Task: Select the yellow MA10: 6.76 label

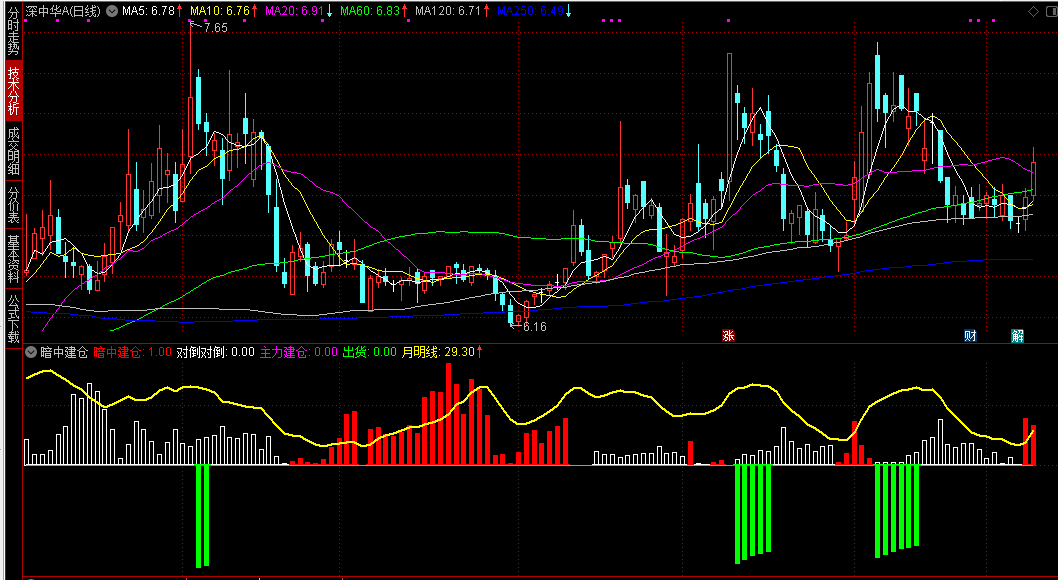Action: 219,11
